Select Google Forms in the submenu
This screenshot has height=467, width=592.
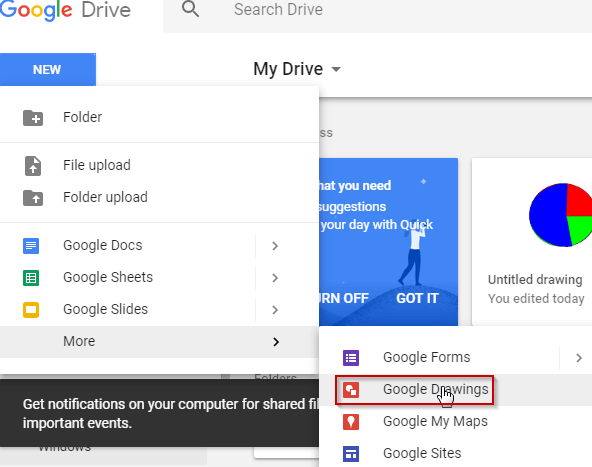(439, 358)
